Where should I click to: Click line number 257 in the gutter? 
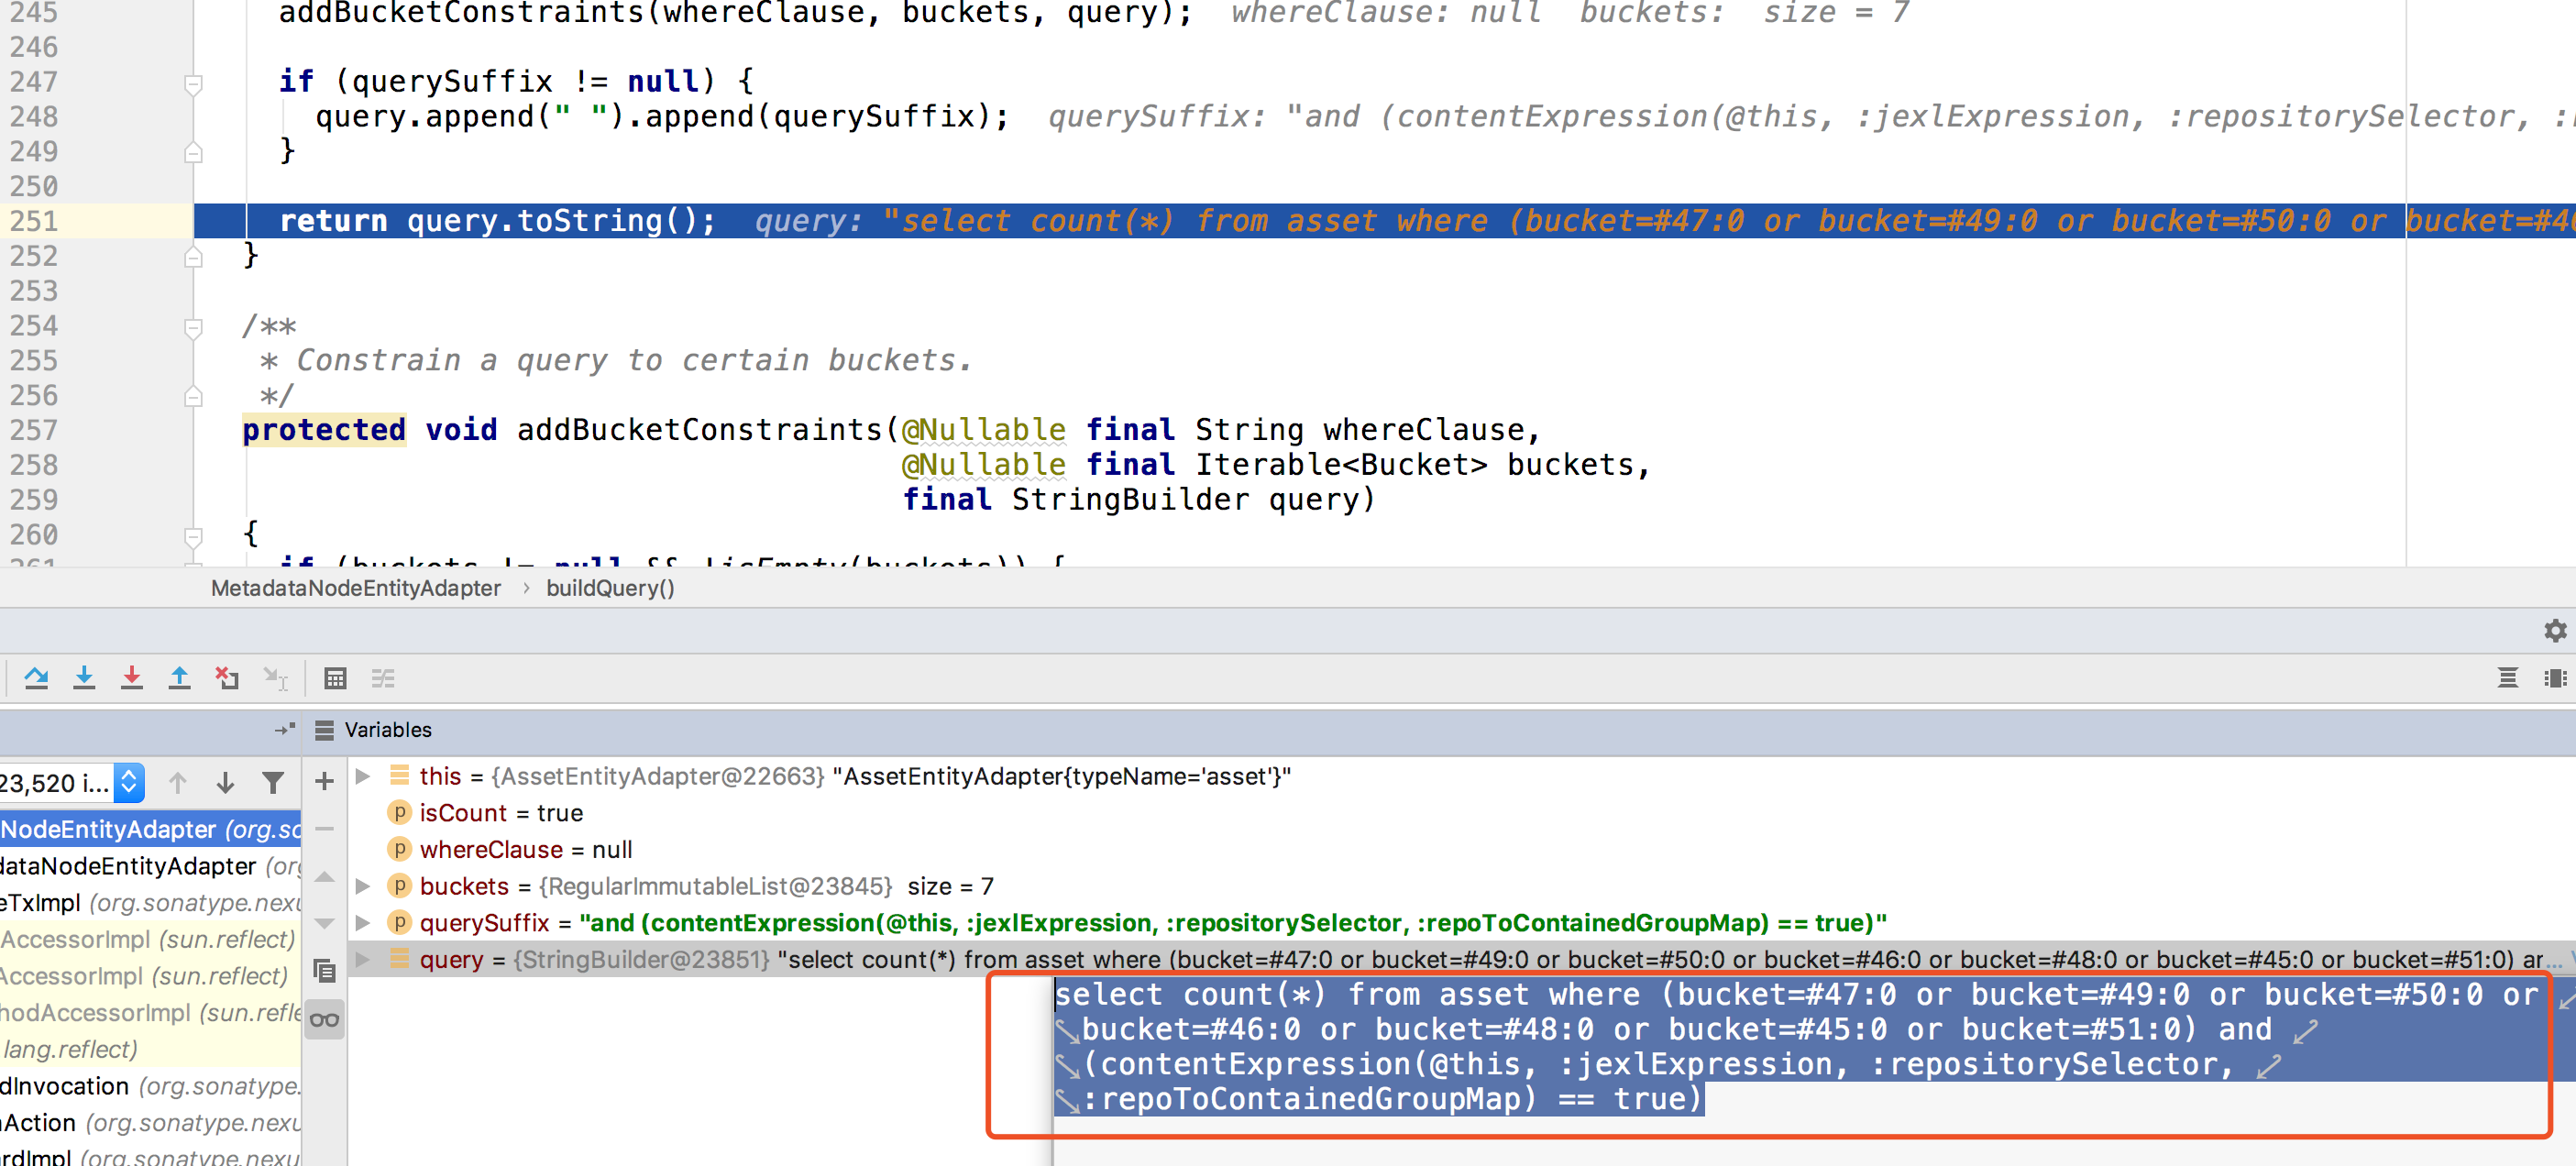pyautogui.click(x=34, y=430)
